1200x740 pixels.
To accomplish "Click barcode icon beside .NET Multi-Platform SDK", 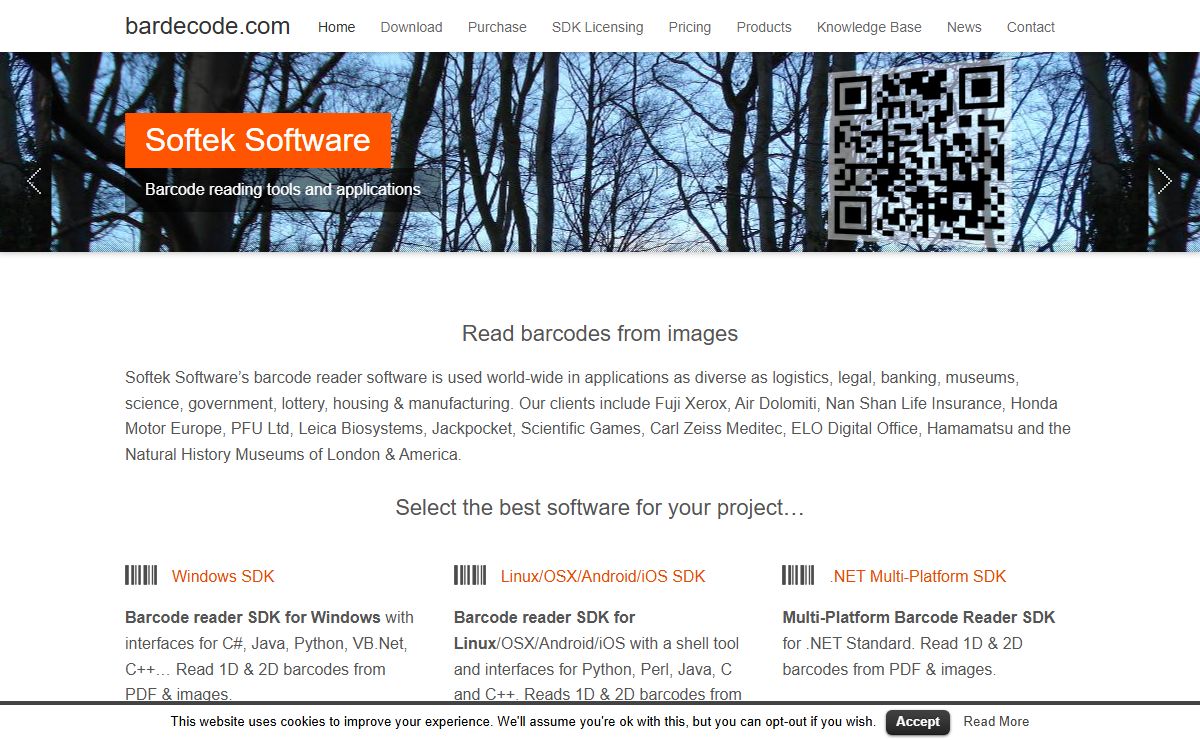I will (798, 575).
